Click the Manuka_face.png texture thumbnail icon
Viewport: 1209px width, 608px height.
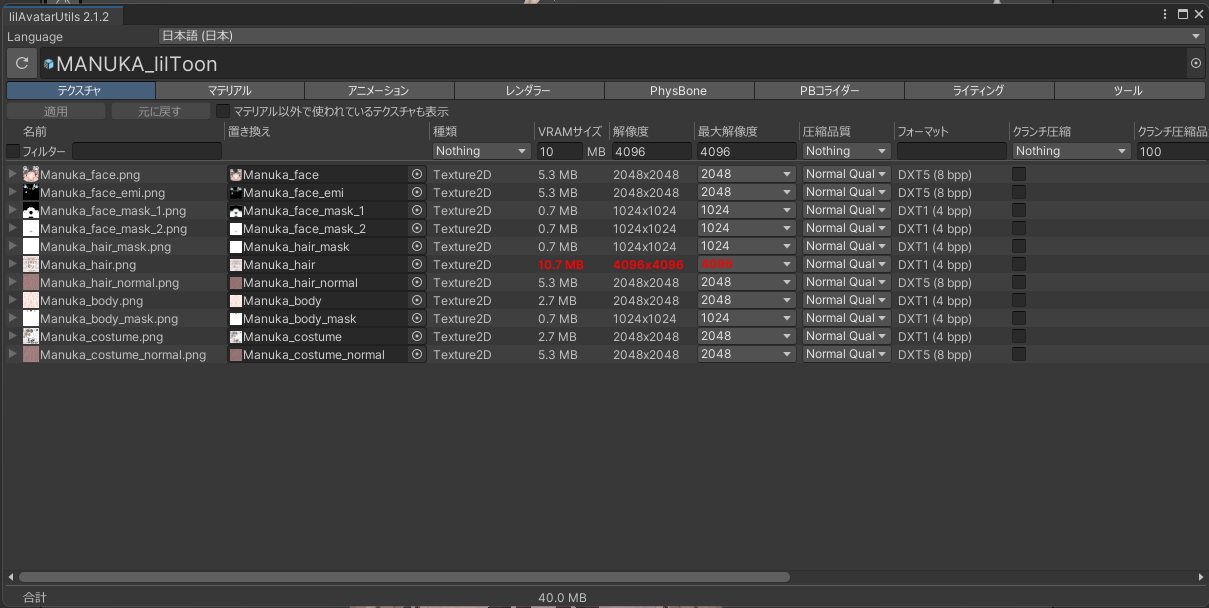31,174
